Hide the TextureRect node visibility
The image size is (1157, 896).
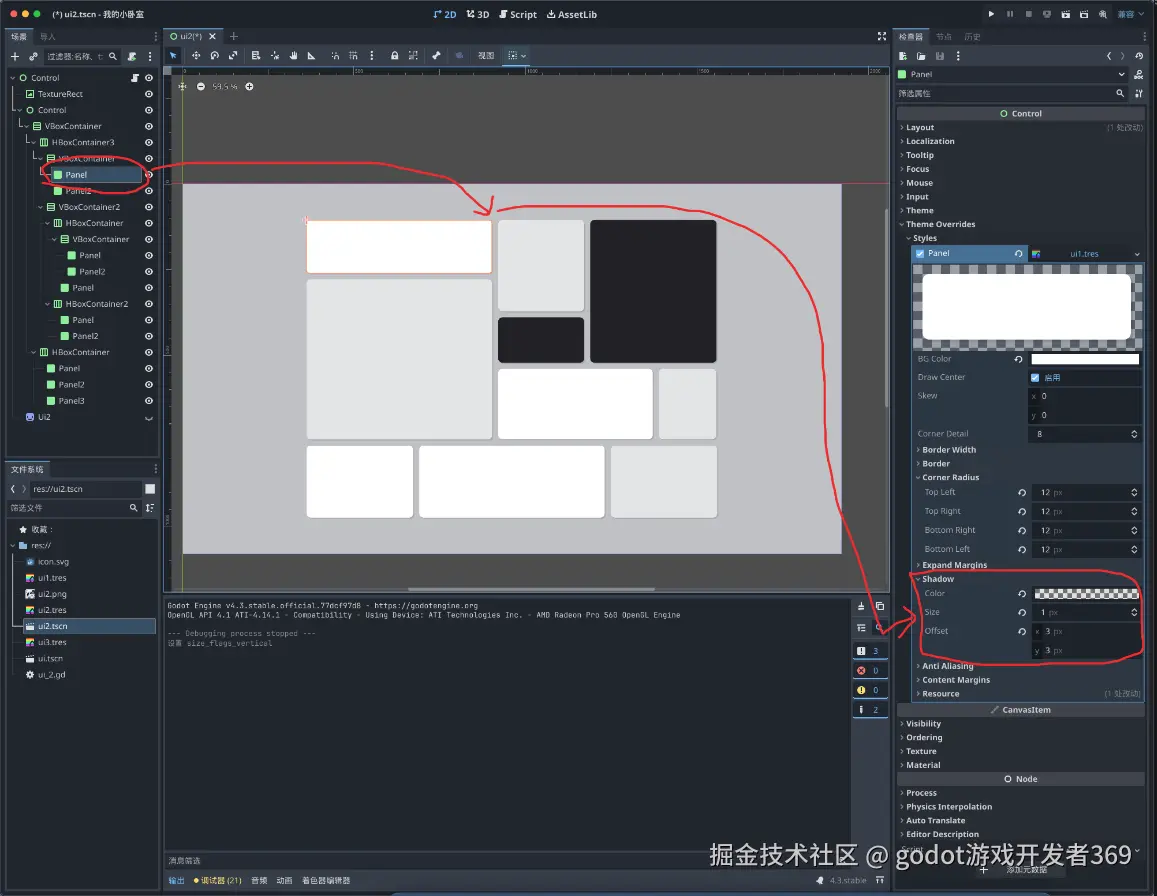(x=149, y=94)
